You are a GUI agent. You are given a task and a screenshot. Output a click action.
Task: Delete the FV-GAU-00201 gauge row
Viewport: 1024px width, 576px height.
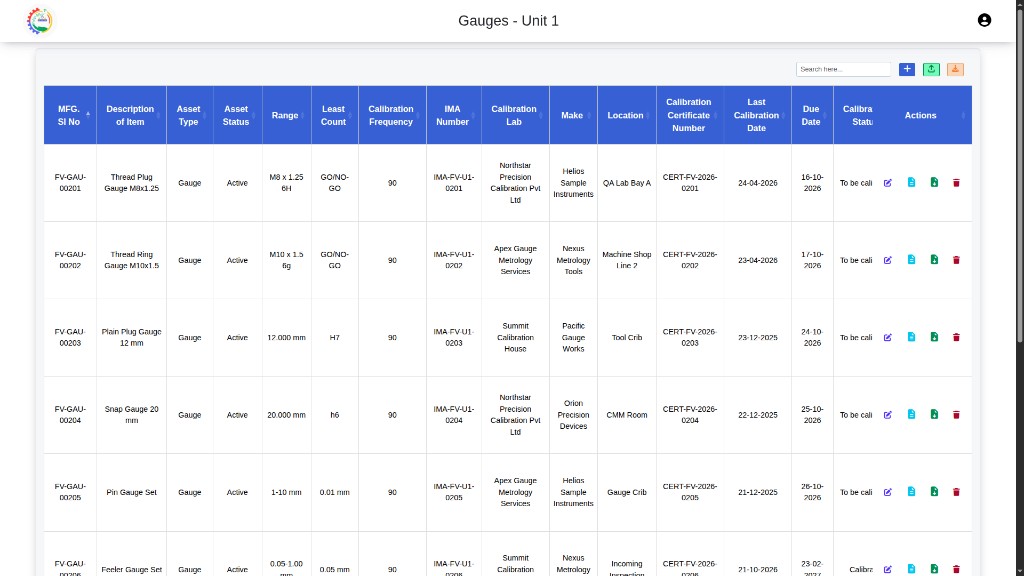coord(956,183)
